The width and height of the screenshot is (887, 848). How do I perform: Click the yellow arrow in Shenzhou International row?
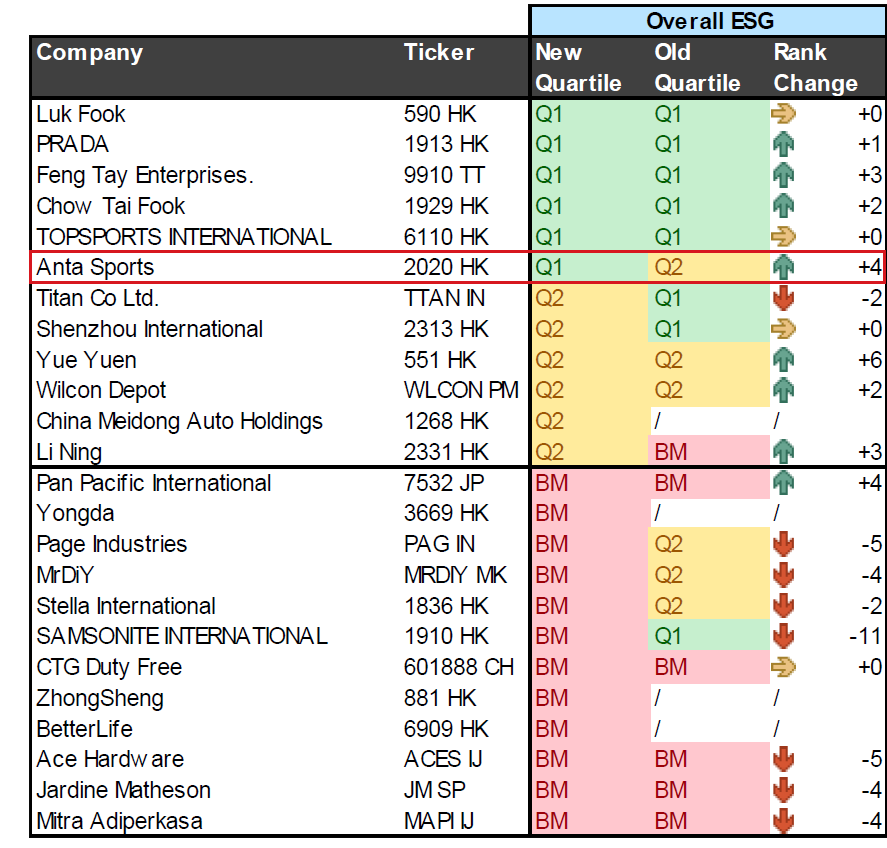(783, 329)
